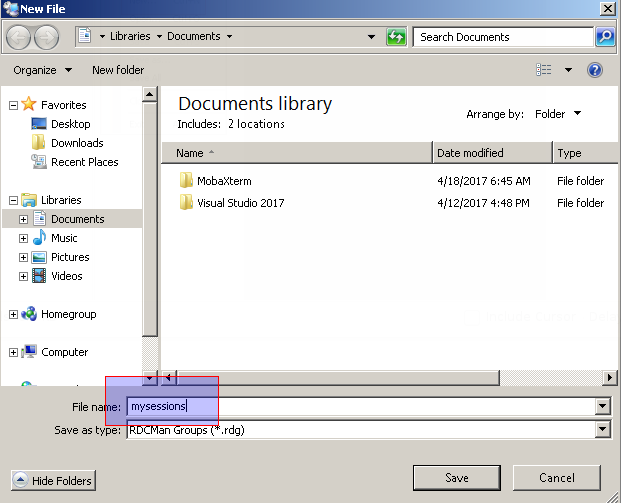The width and height of the screenshot is (621, 503).
Task: Click the Back navigation arrow
Action: coord(18,37)
